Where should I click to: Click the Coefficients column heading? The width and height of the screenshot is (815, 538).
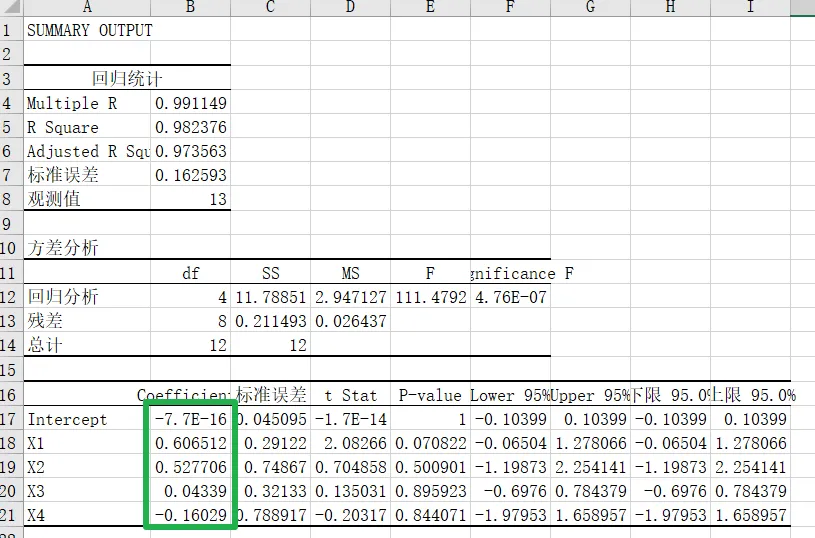pyautogui.click(x=190, y=394)
